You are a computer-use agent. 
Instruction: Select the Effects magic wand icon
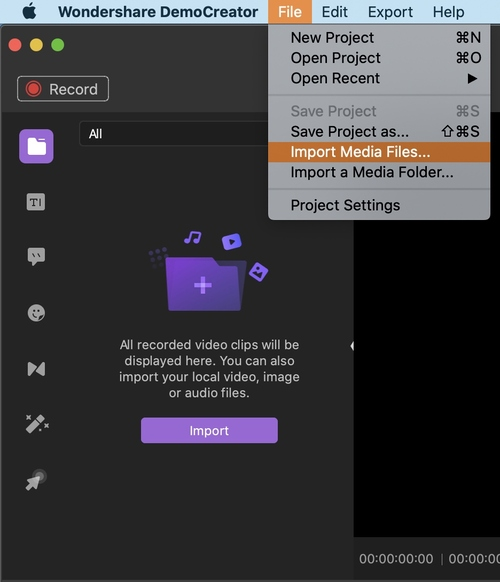pyautogui.click(x=37, y=424)
